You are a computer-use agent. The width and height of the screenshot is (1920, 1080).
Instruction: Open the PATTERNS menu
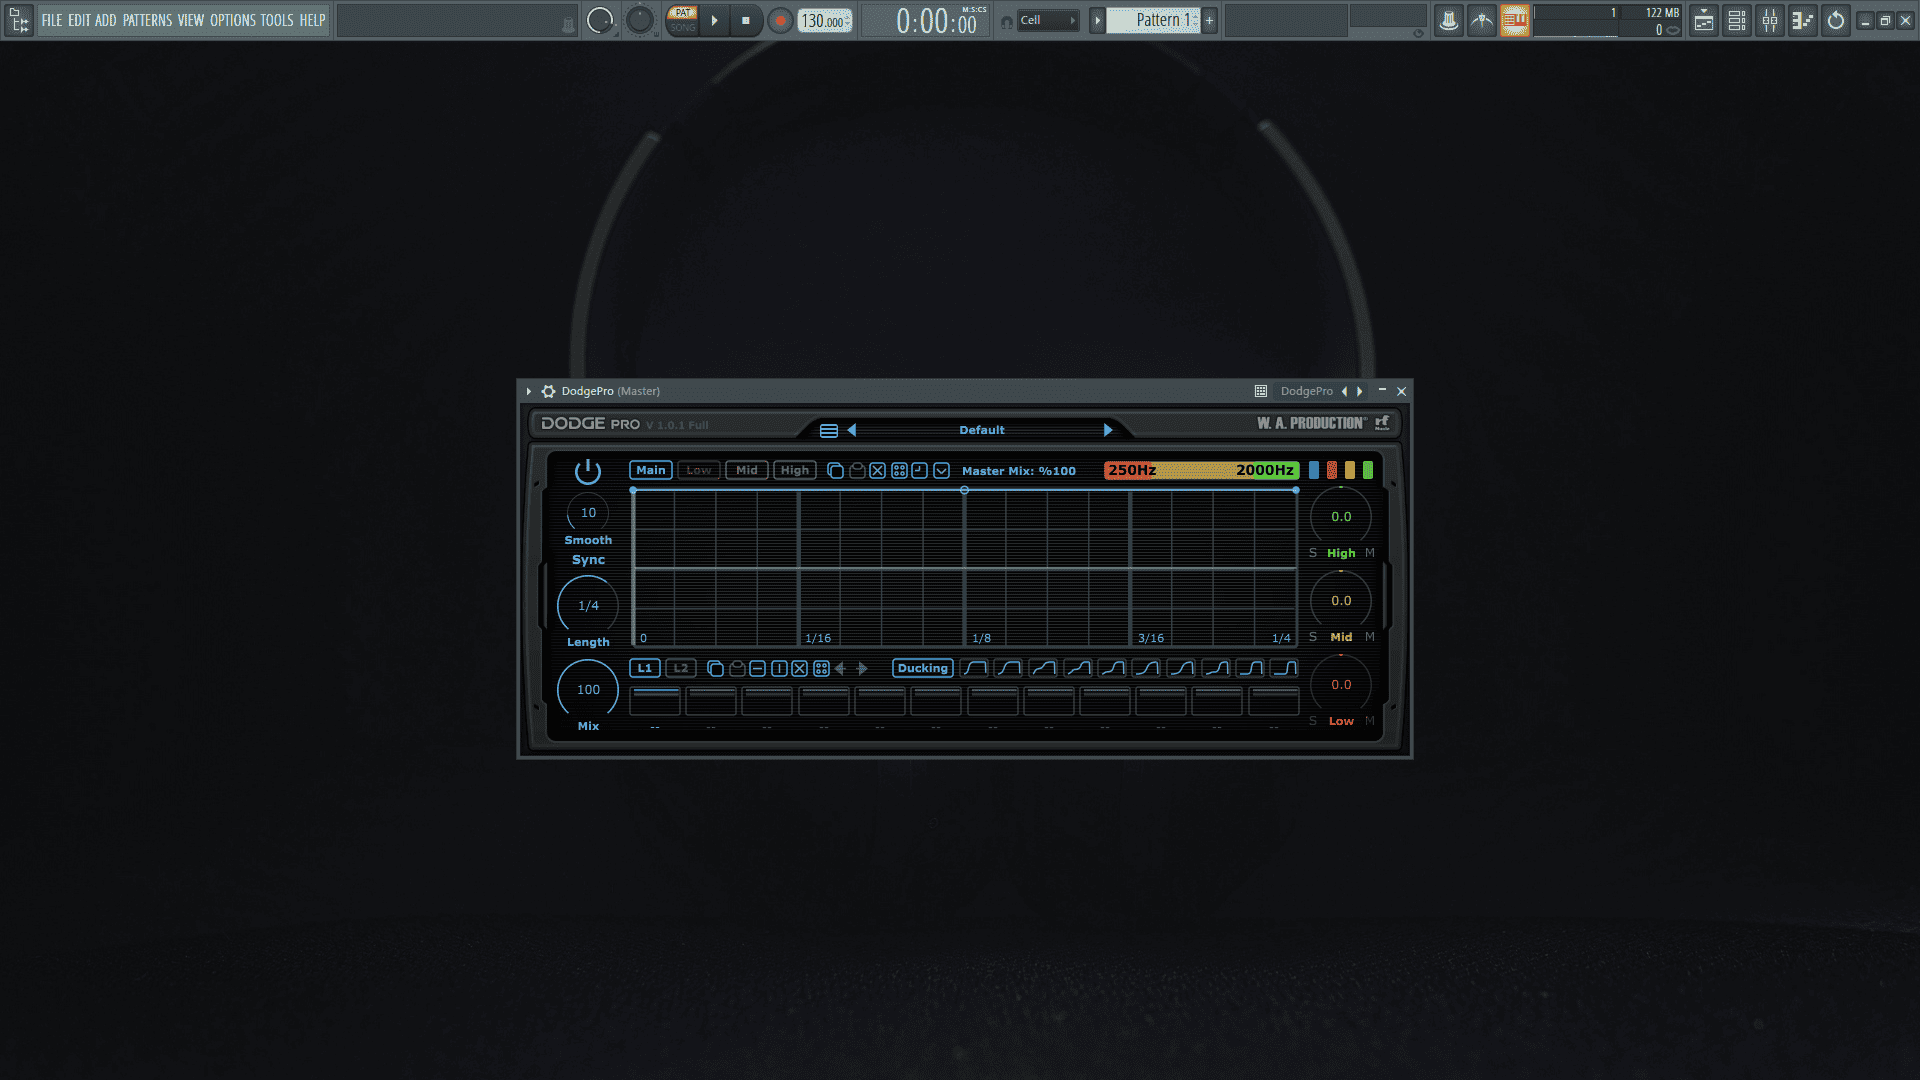[147, 20]
